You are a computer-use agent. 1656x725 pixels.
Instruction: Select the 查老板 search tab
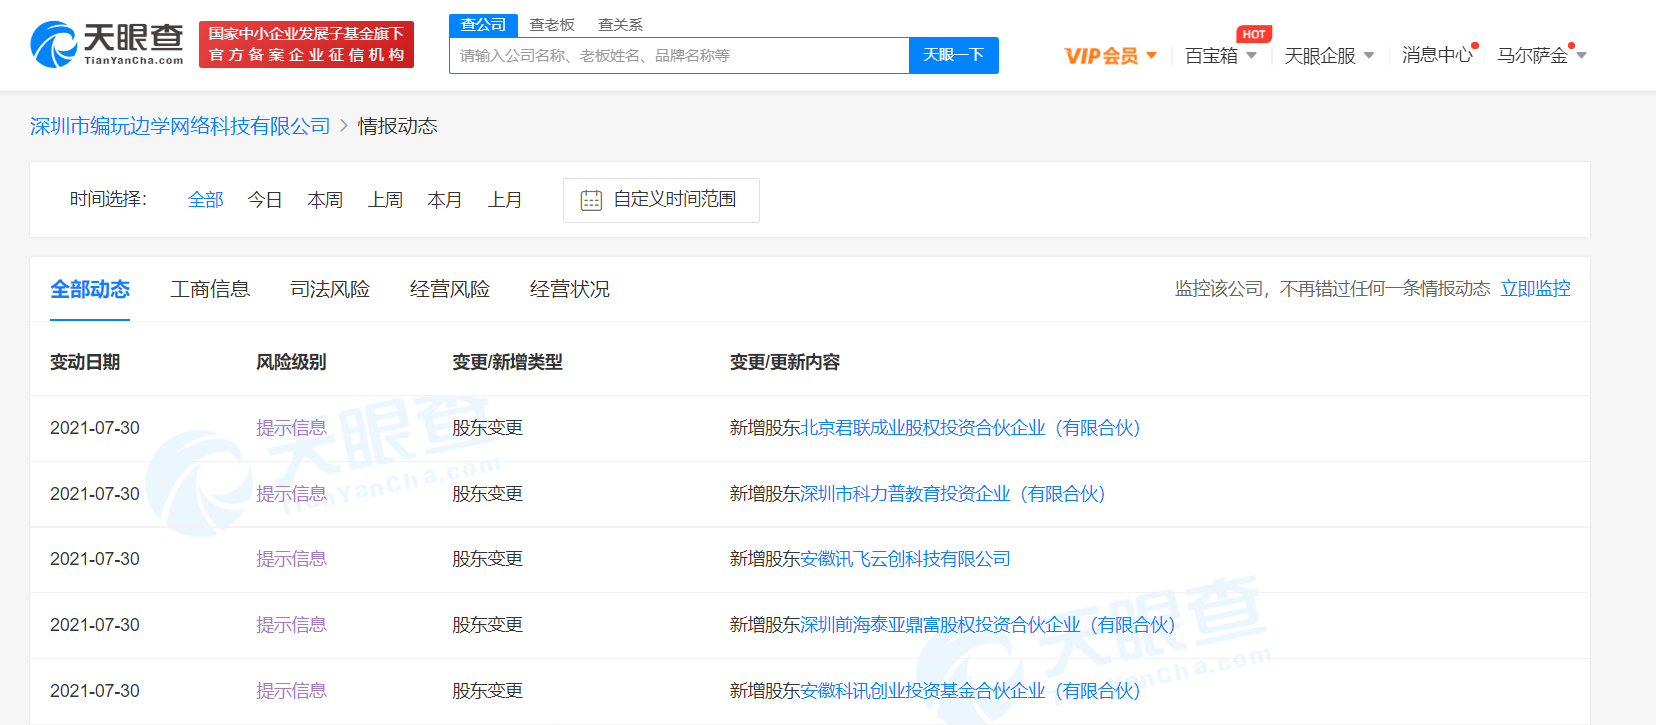[552, 25]
